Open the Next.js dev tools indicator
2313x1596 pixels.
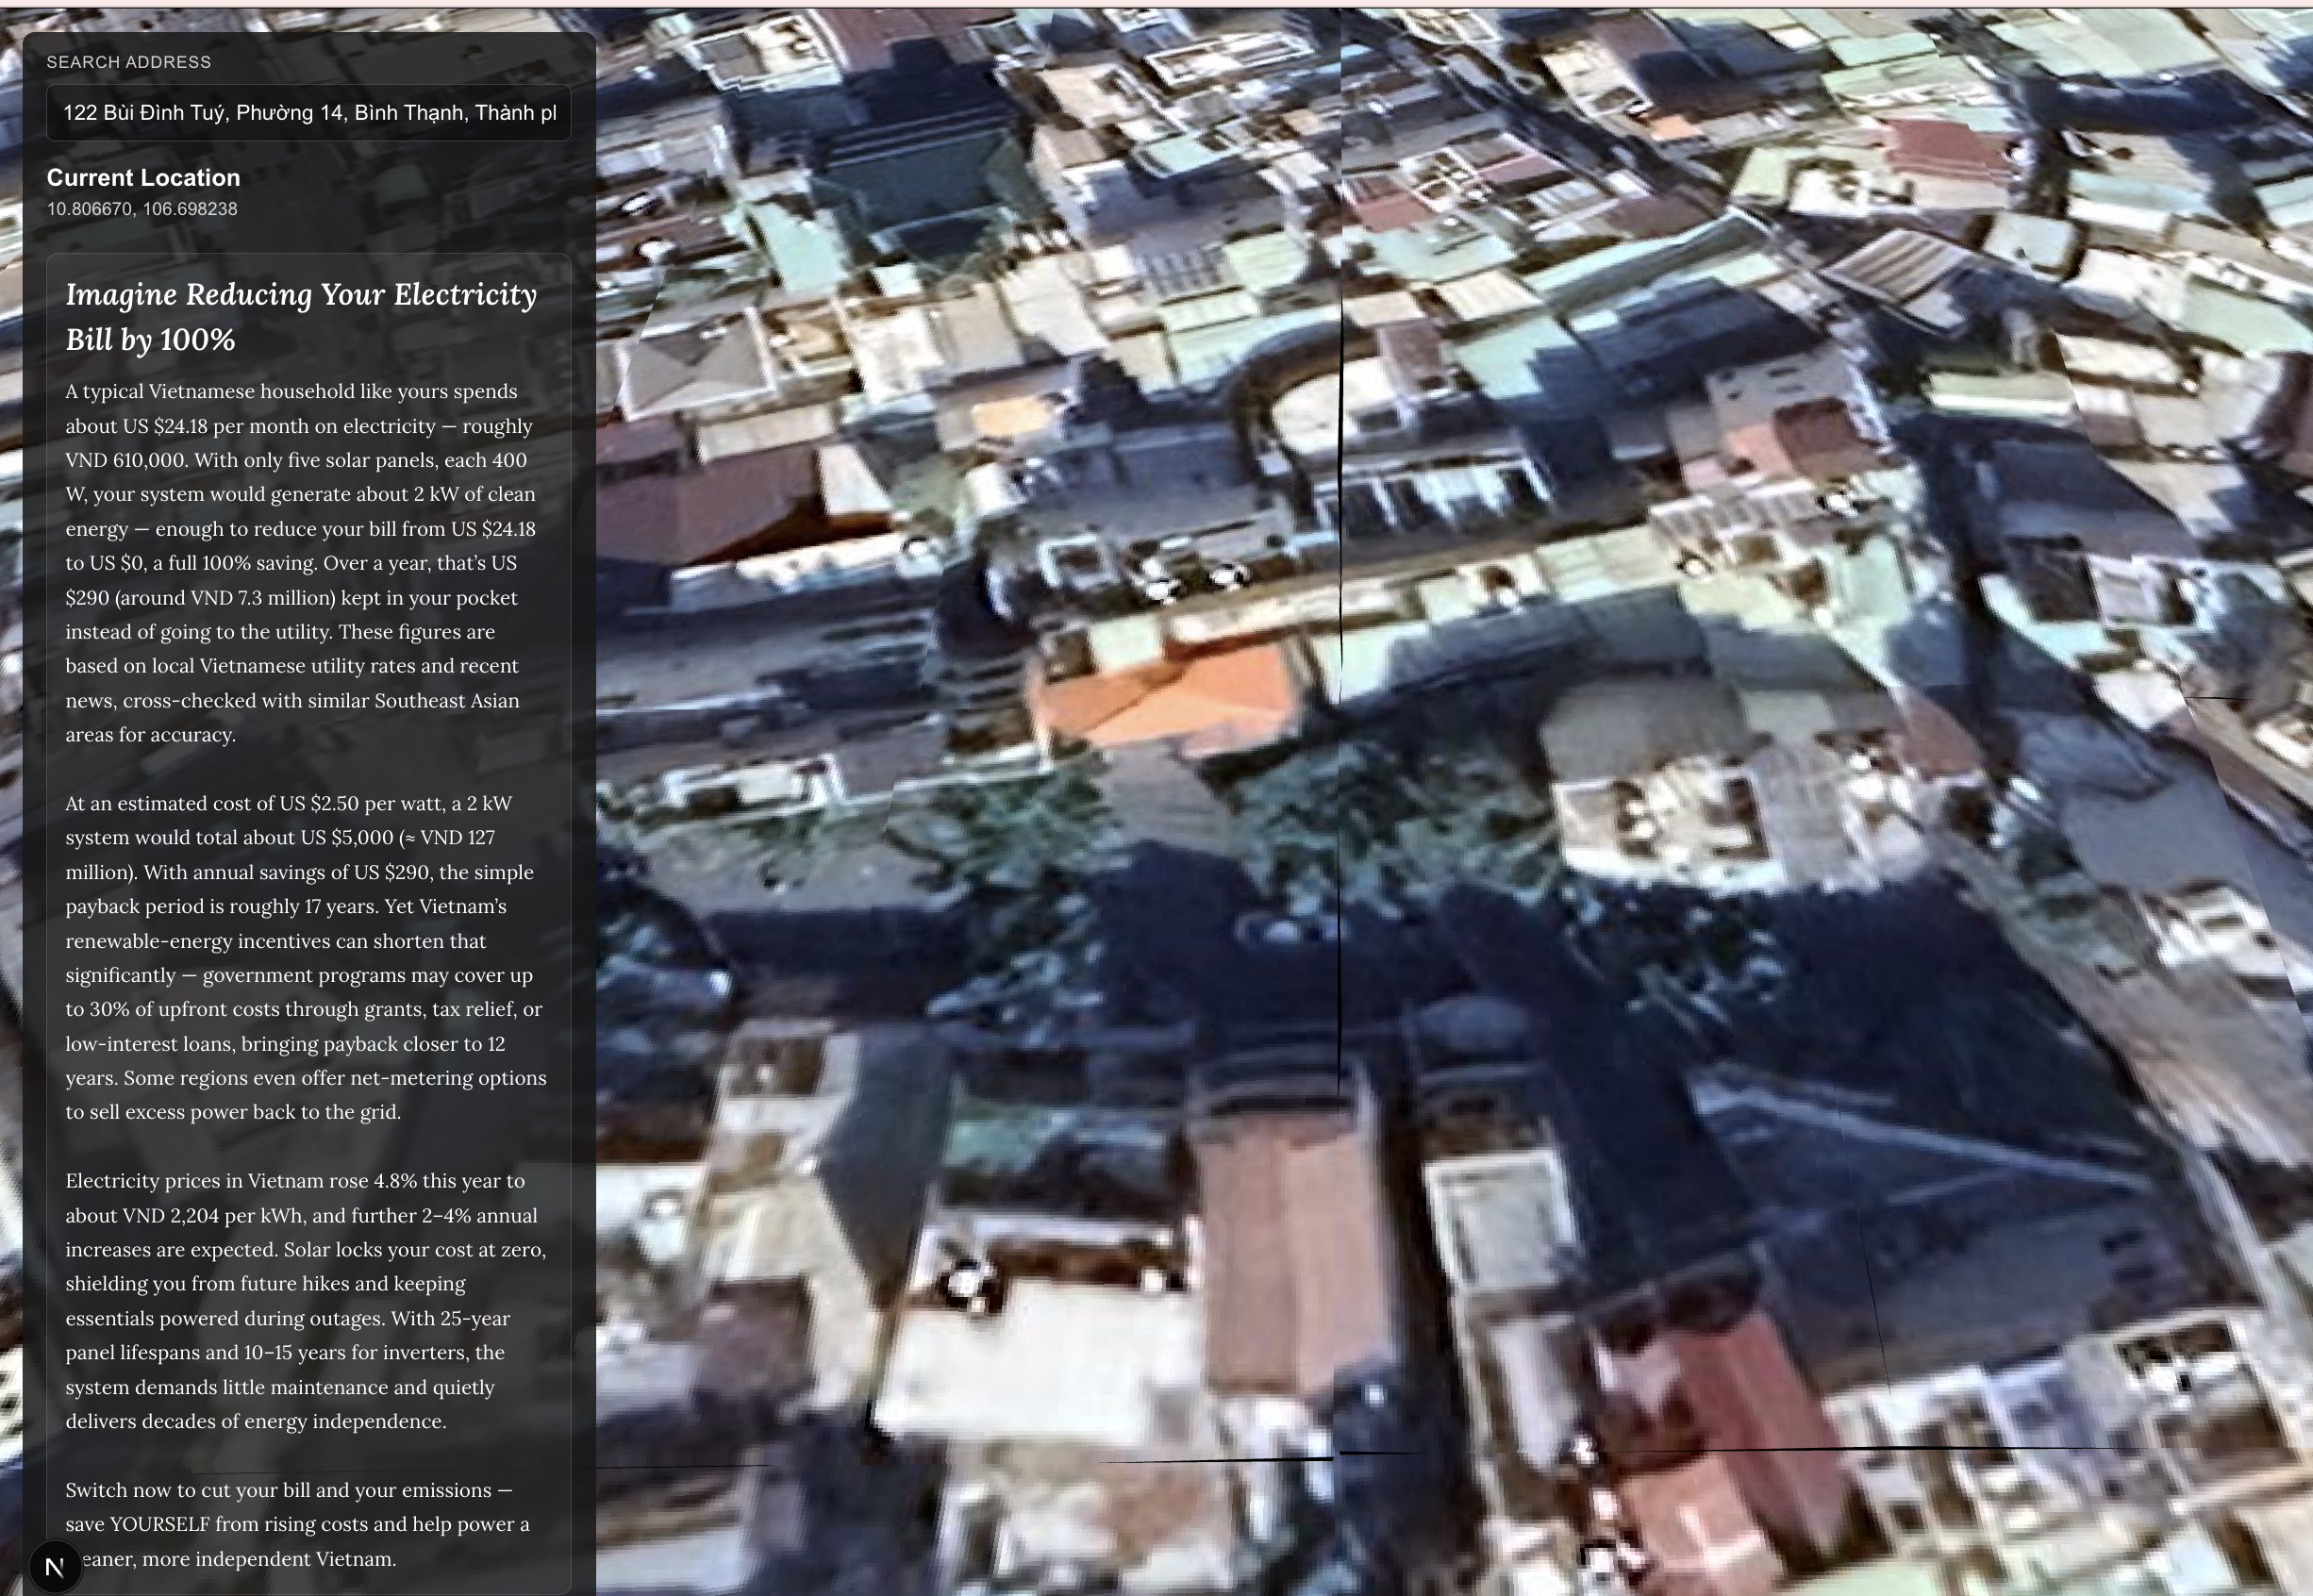click(x=55, y=1566)
